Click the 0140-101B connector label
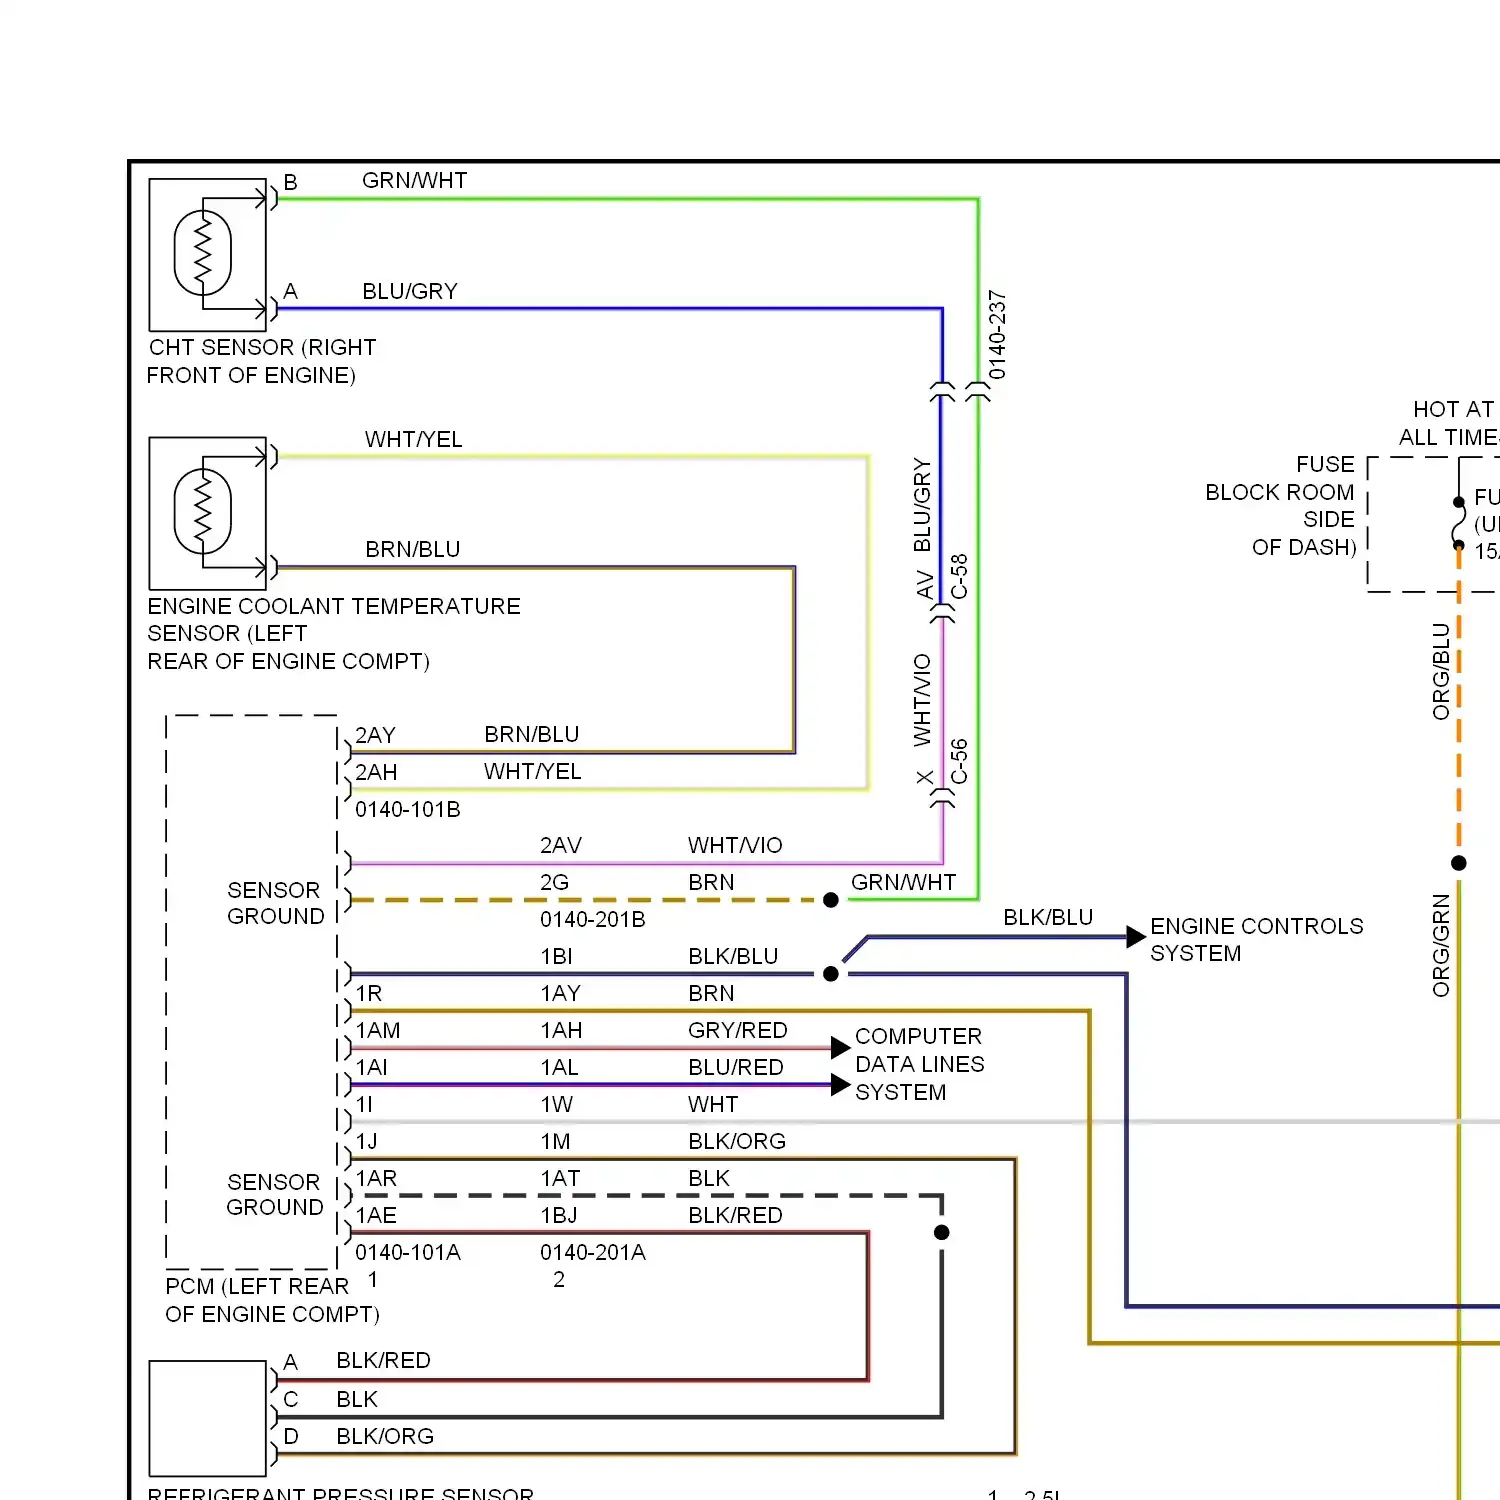The height and width of the screenshot is (1500, 1500). point(408,810)
